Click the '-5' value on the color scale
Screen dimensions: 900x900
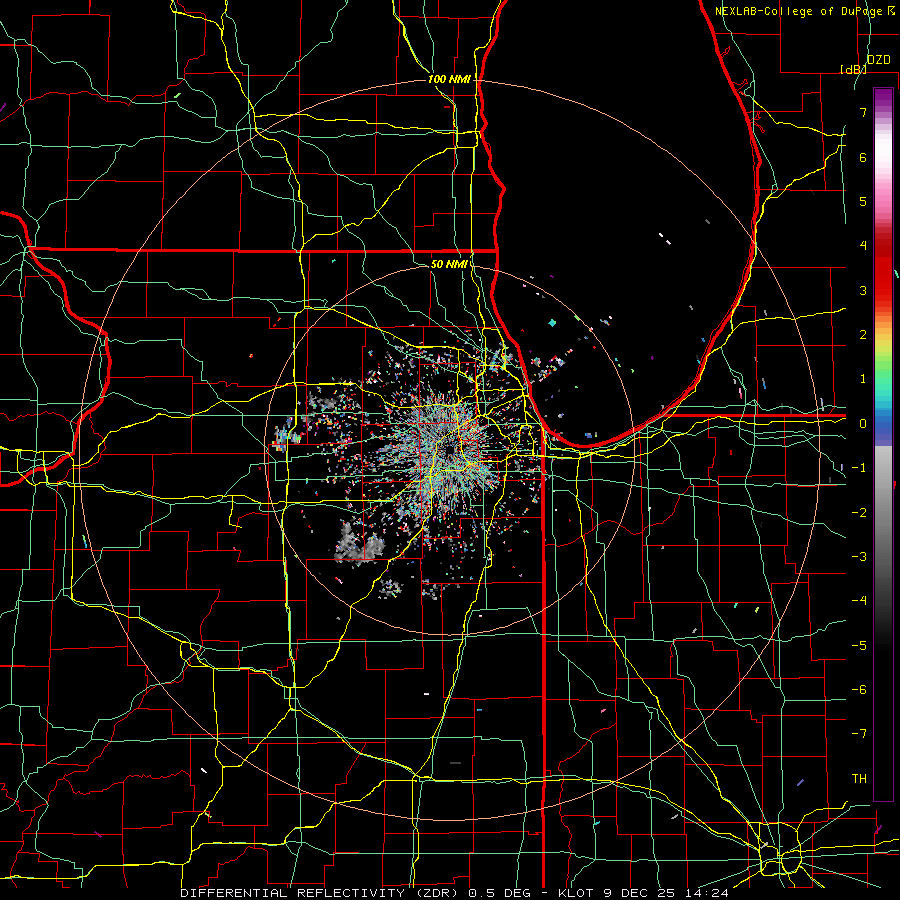pos(859,646)
